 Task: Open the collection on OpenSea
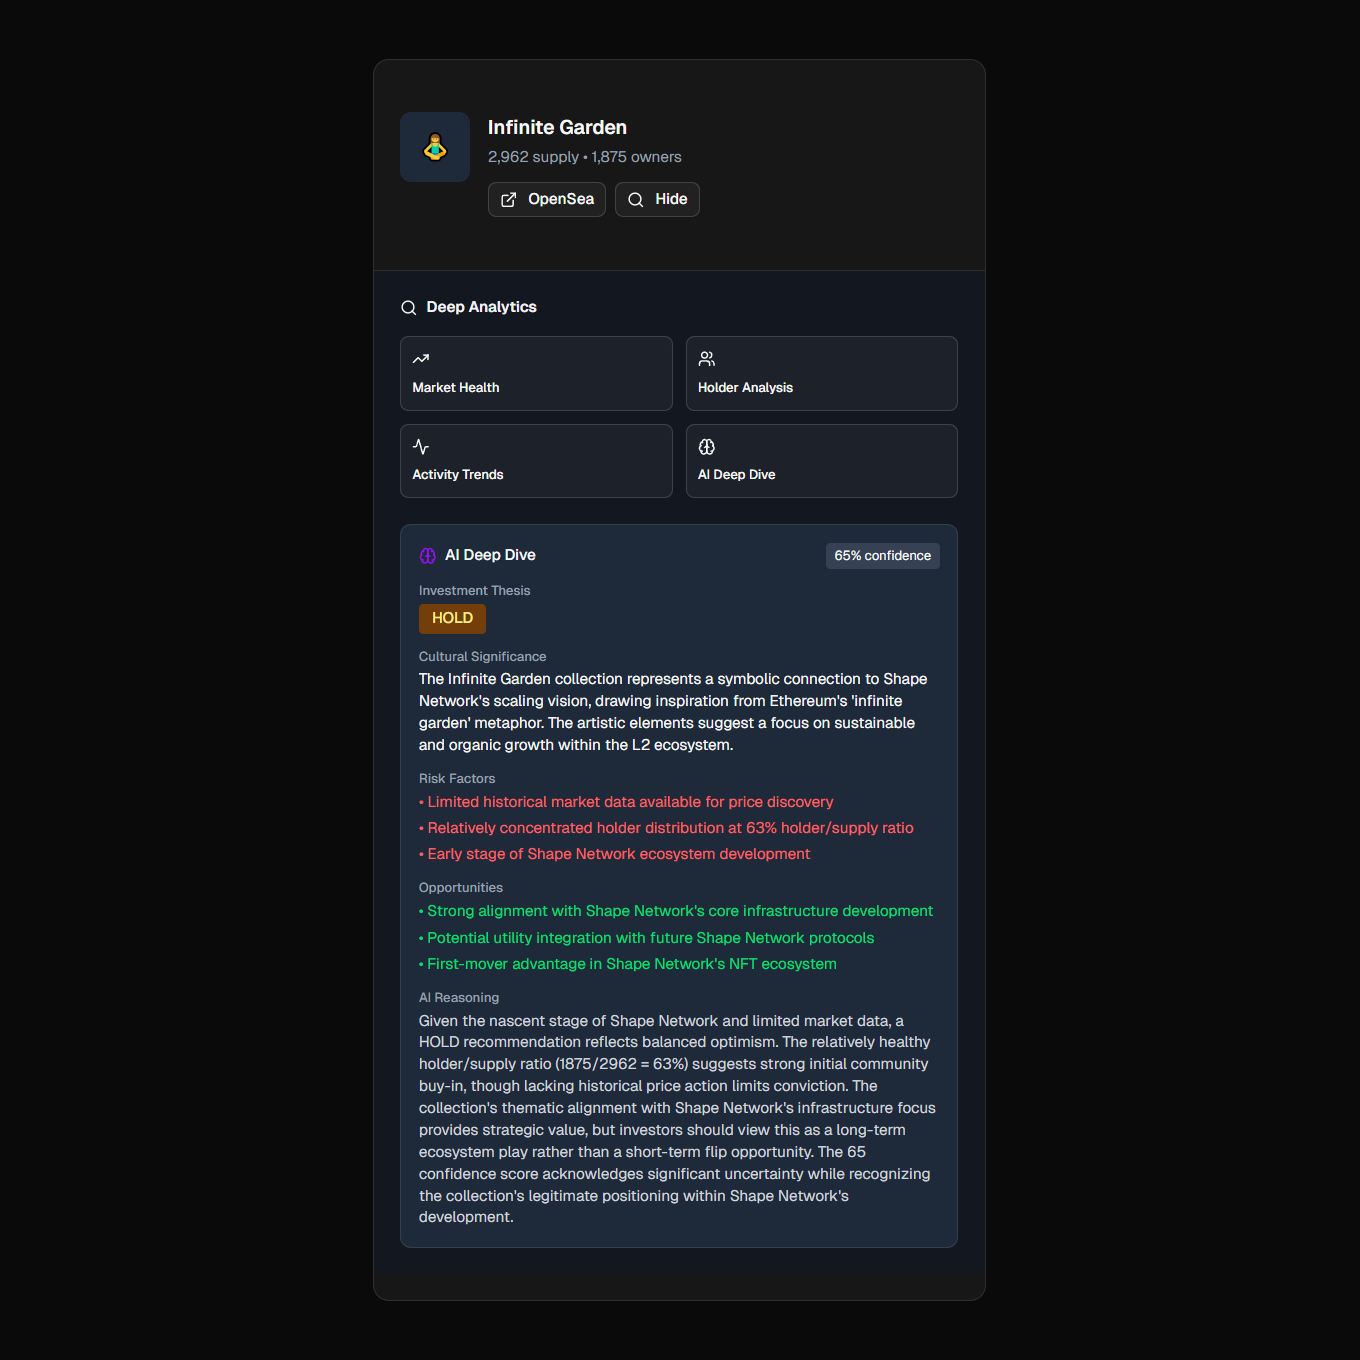[546, 199]
